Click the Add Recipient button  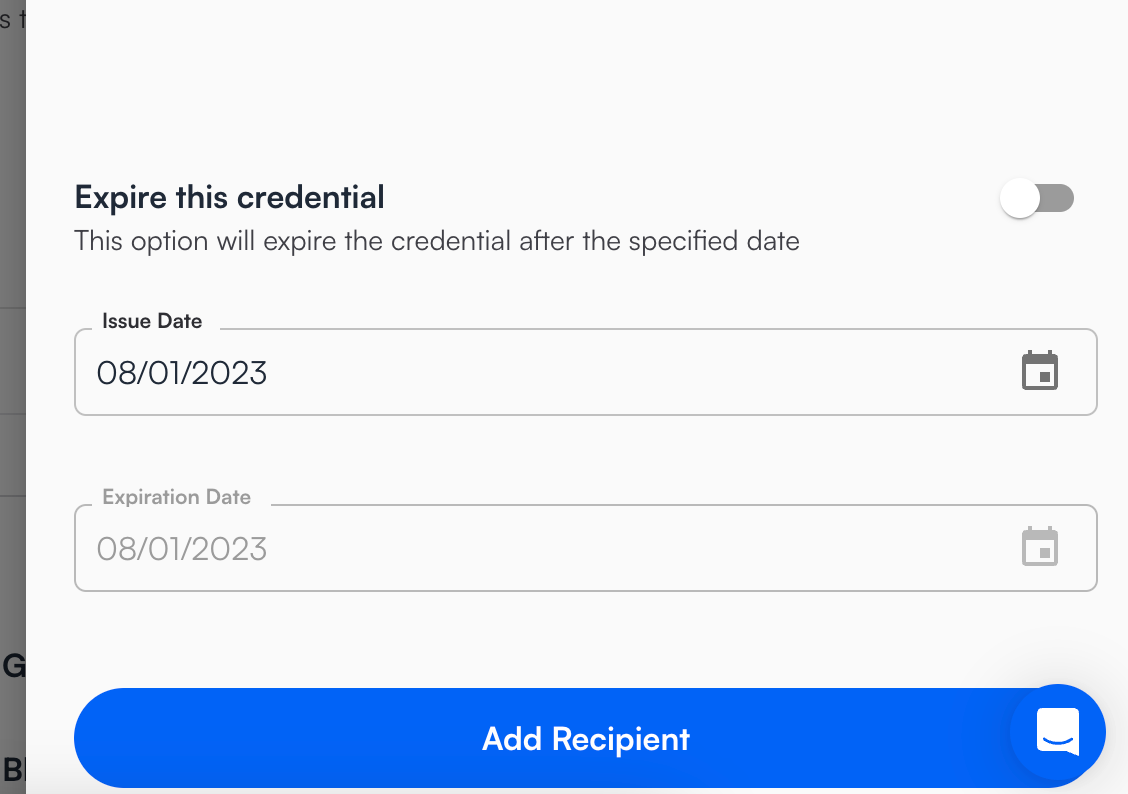[x=540, y=738]
